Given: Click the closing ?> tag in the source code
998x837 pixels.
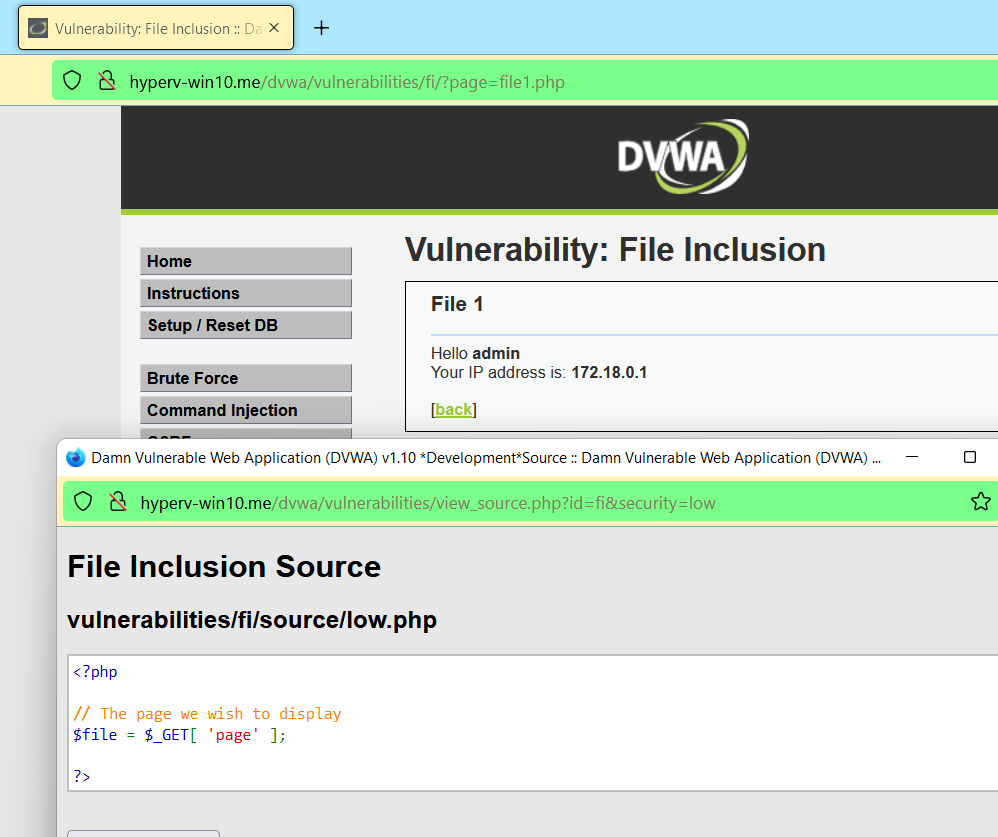Looking at the screenshot, I should 81,776.
